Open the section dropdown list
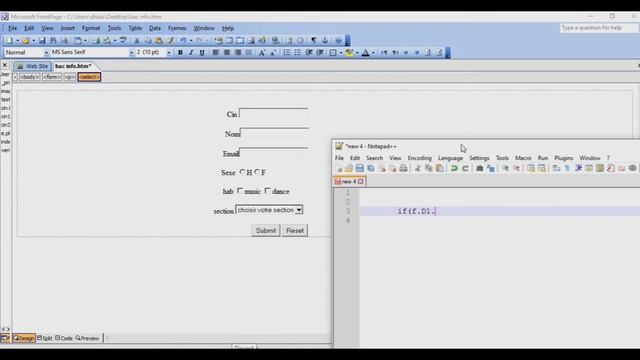Screen dimensions: 640x360 299,210
